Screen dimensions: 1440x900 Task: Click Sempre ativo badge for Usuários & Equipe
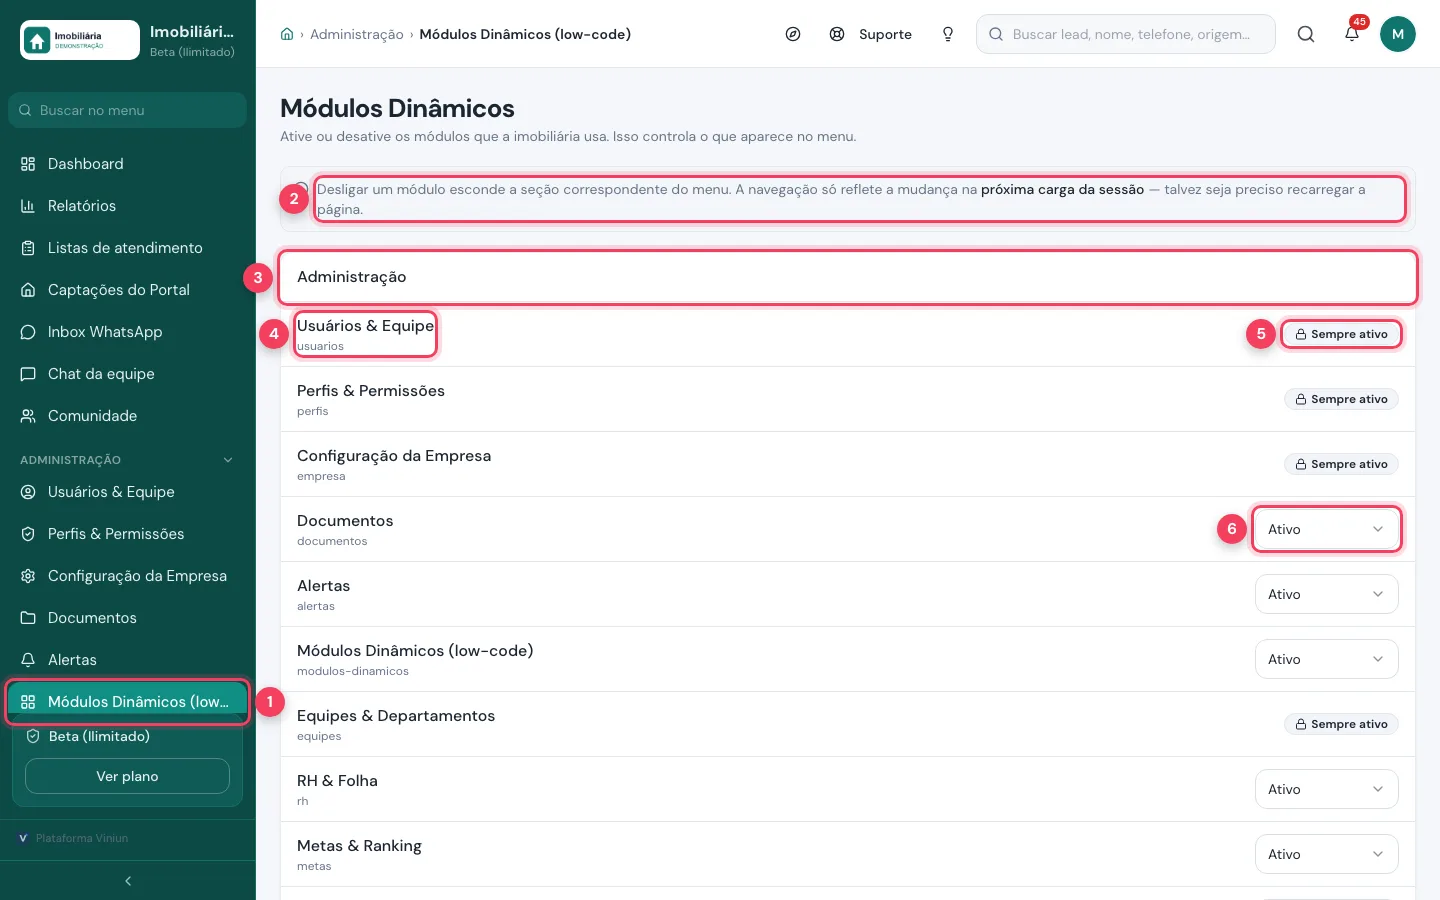1341,334
